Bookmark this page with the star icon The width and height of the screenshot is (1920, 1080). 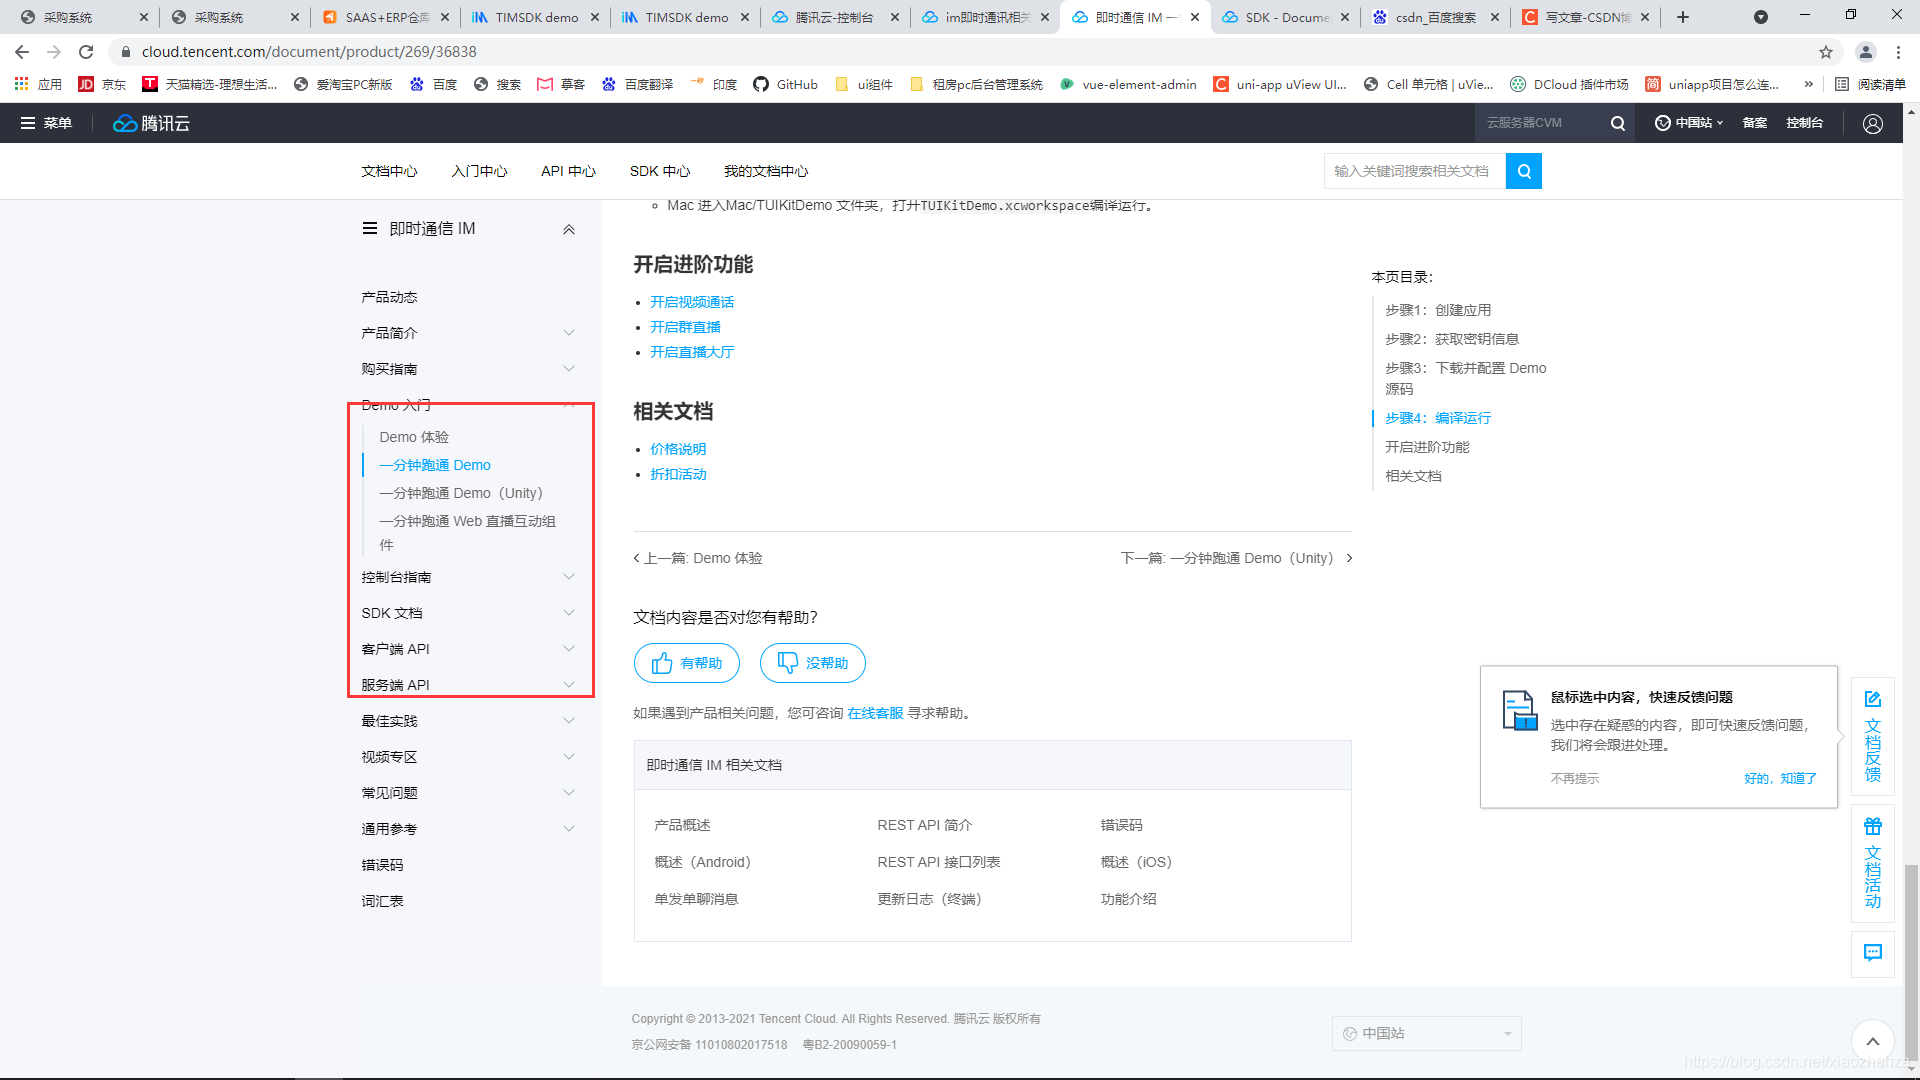[1825, 52]
